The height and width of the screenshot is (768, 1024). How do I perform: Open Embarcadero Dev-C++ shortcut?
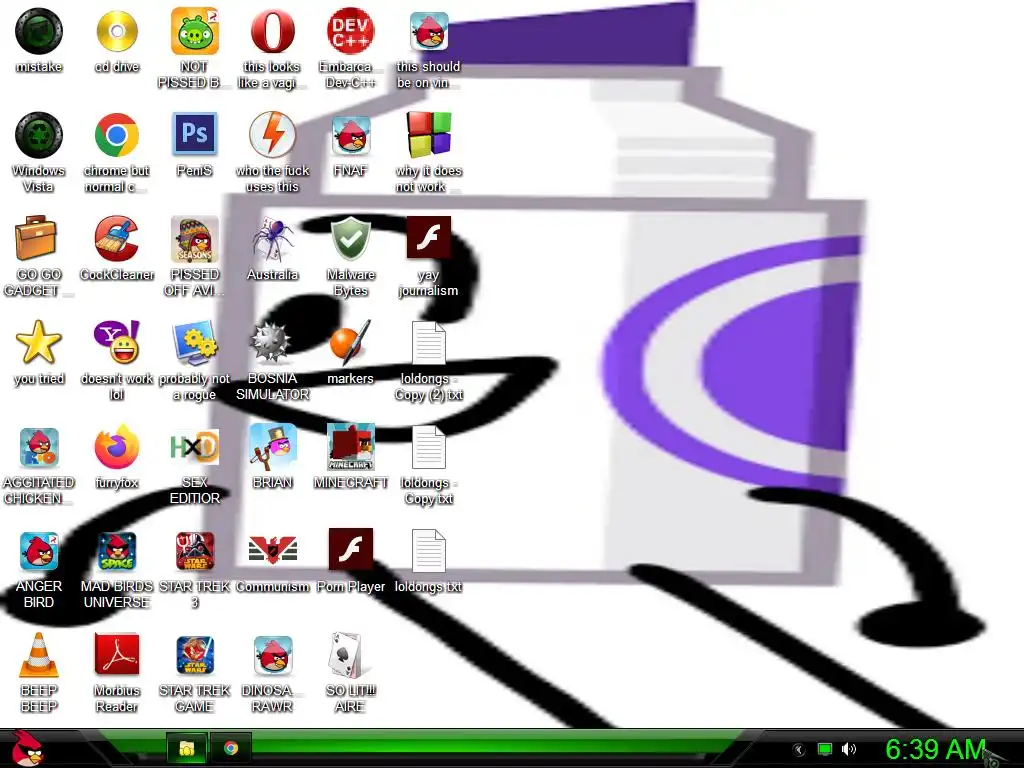(x=351, y=31)
